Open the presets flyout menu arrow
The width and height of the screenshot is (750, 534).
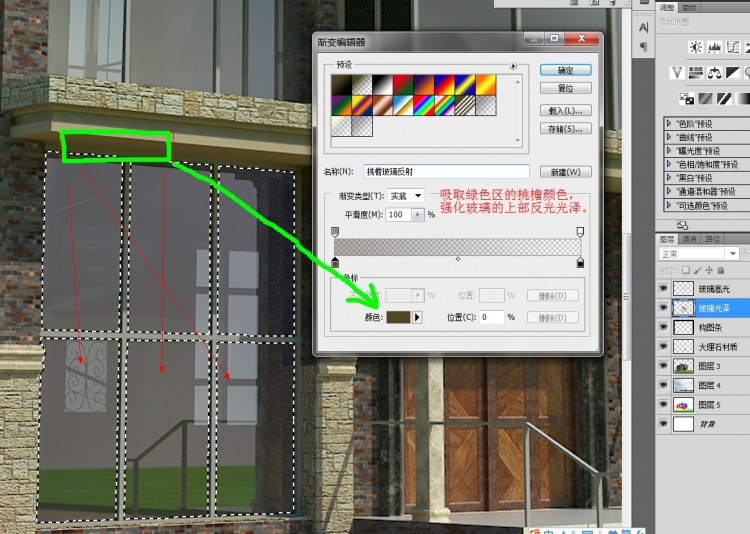[513, 66]
